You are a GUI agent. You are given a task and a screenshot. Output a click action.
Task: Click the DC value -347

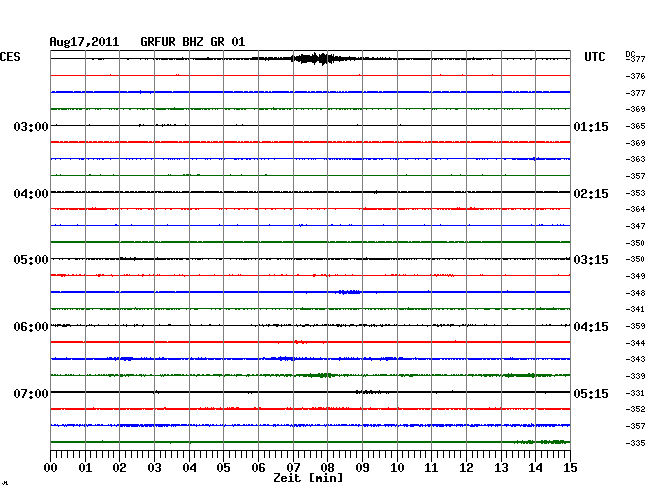tap(635, 226)
